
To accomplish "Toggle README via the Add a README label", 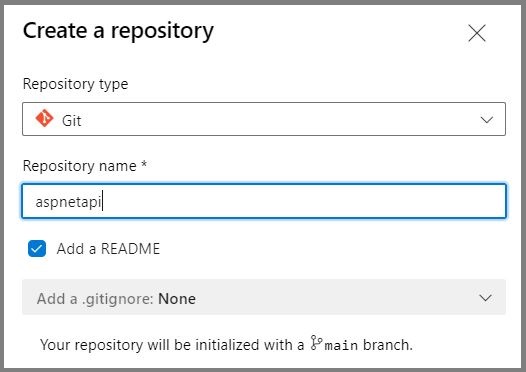I will (x=108, y=249).
